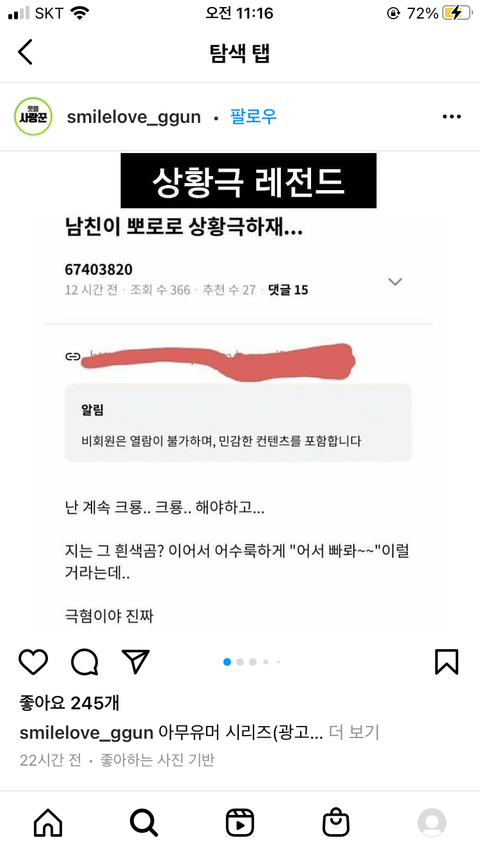The width and height of the screenshot is (480, 854).
Task: Open your profile avatar tab
Action: (432, 822)
